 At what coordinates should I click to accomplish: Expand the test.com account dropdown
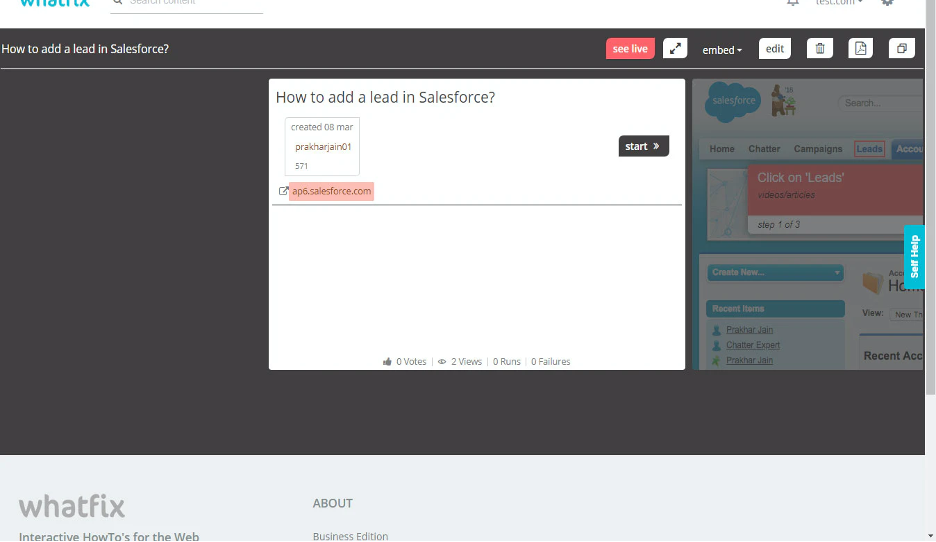(839, 2)
